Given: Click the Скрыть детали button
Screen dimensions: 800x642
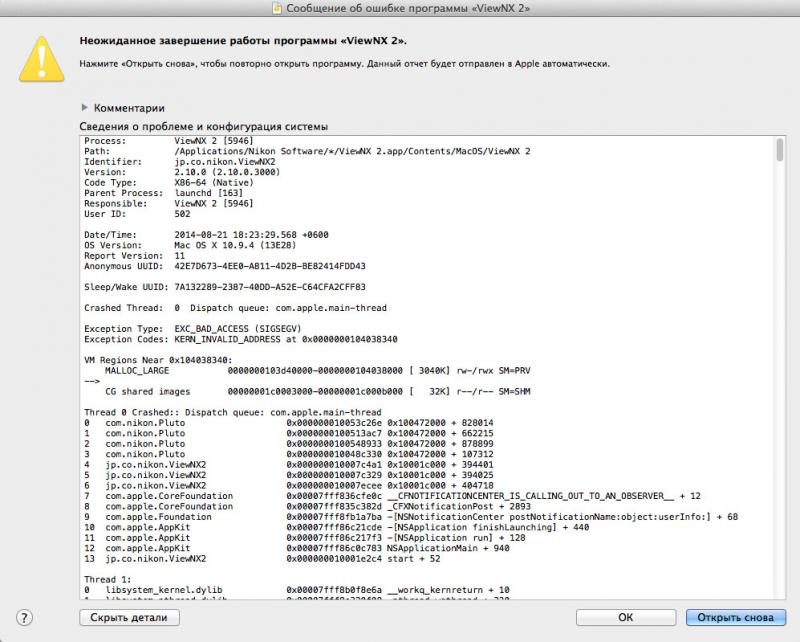Looking at the screenshot, I should (x=129, y=618).
